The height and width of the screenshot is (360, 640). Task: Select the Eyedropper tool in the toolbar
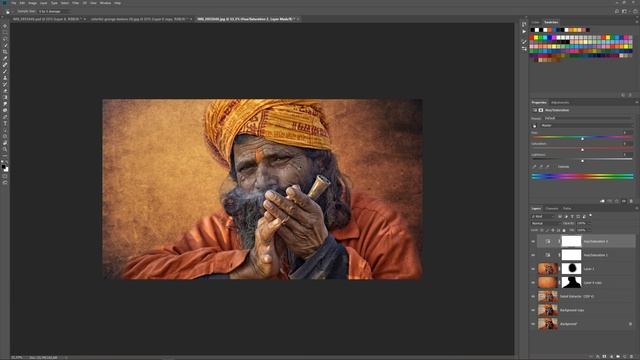5,58
